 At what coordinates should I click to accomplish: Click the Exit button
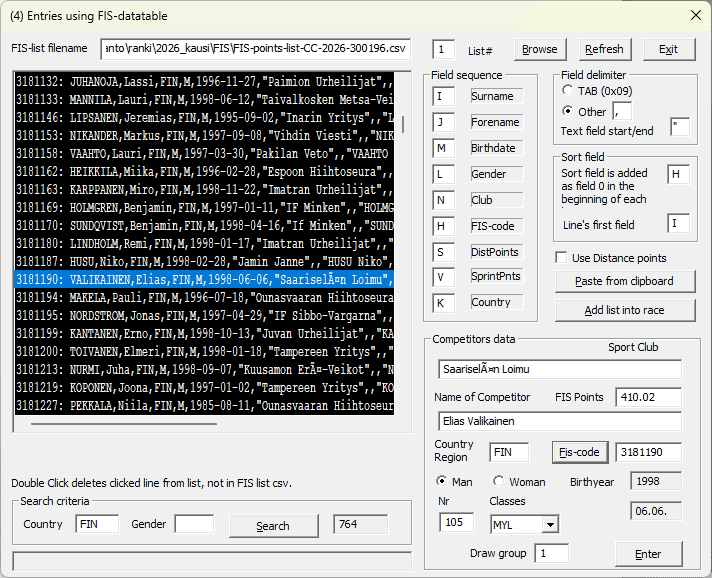click(x=668, y=49)
